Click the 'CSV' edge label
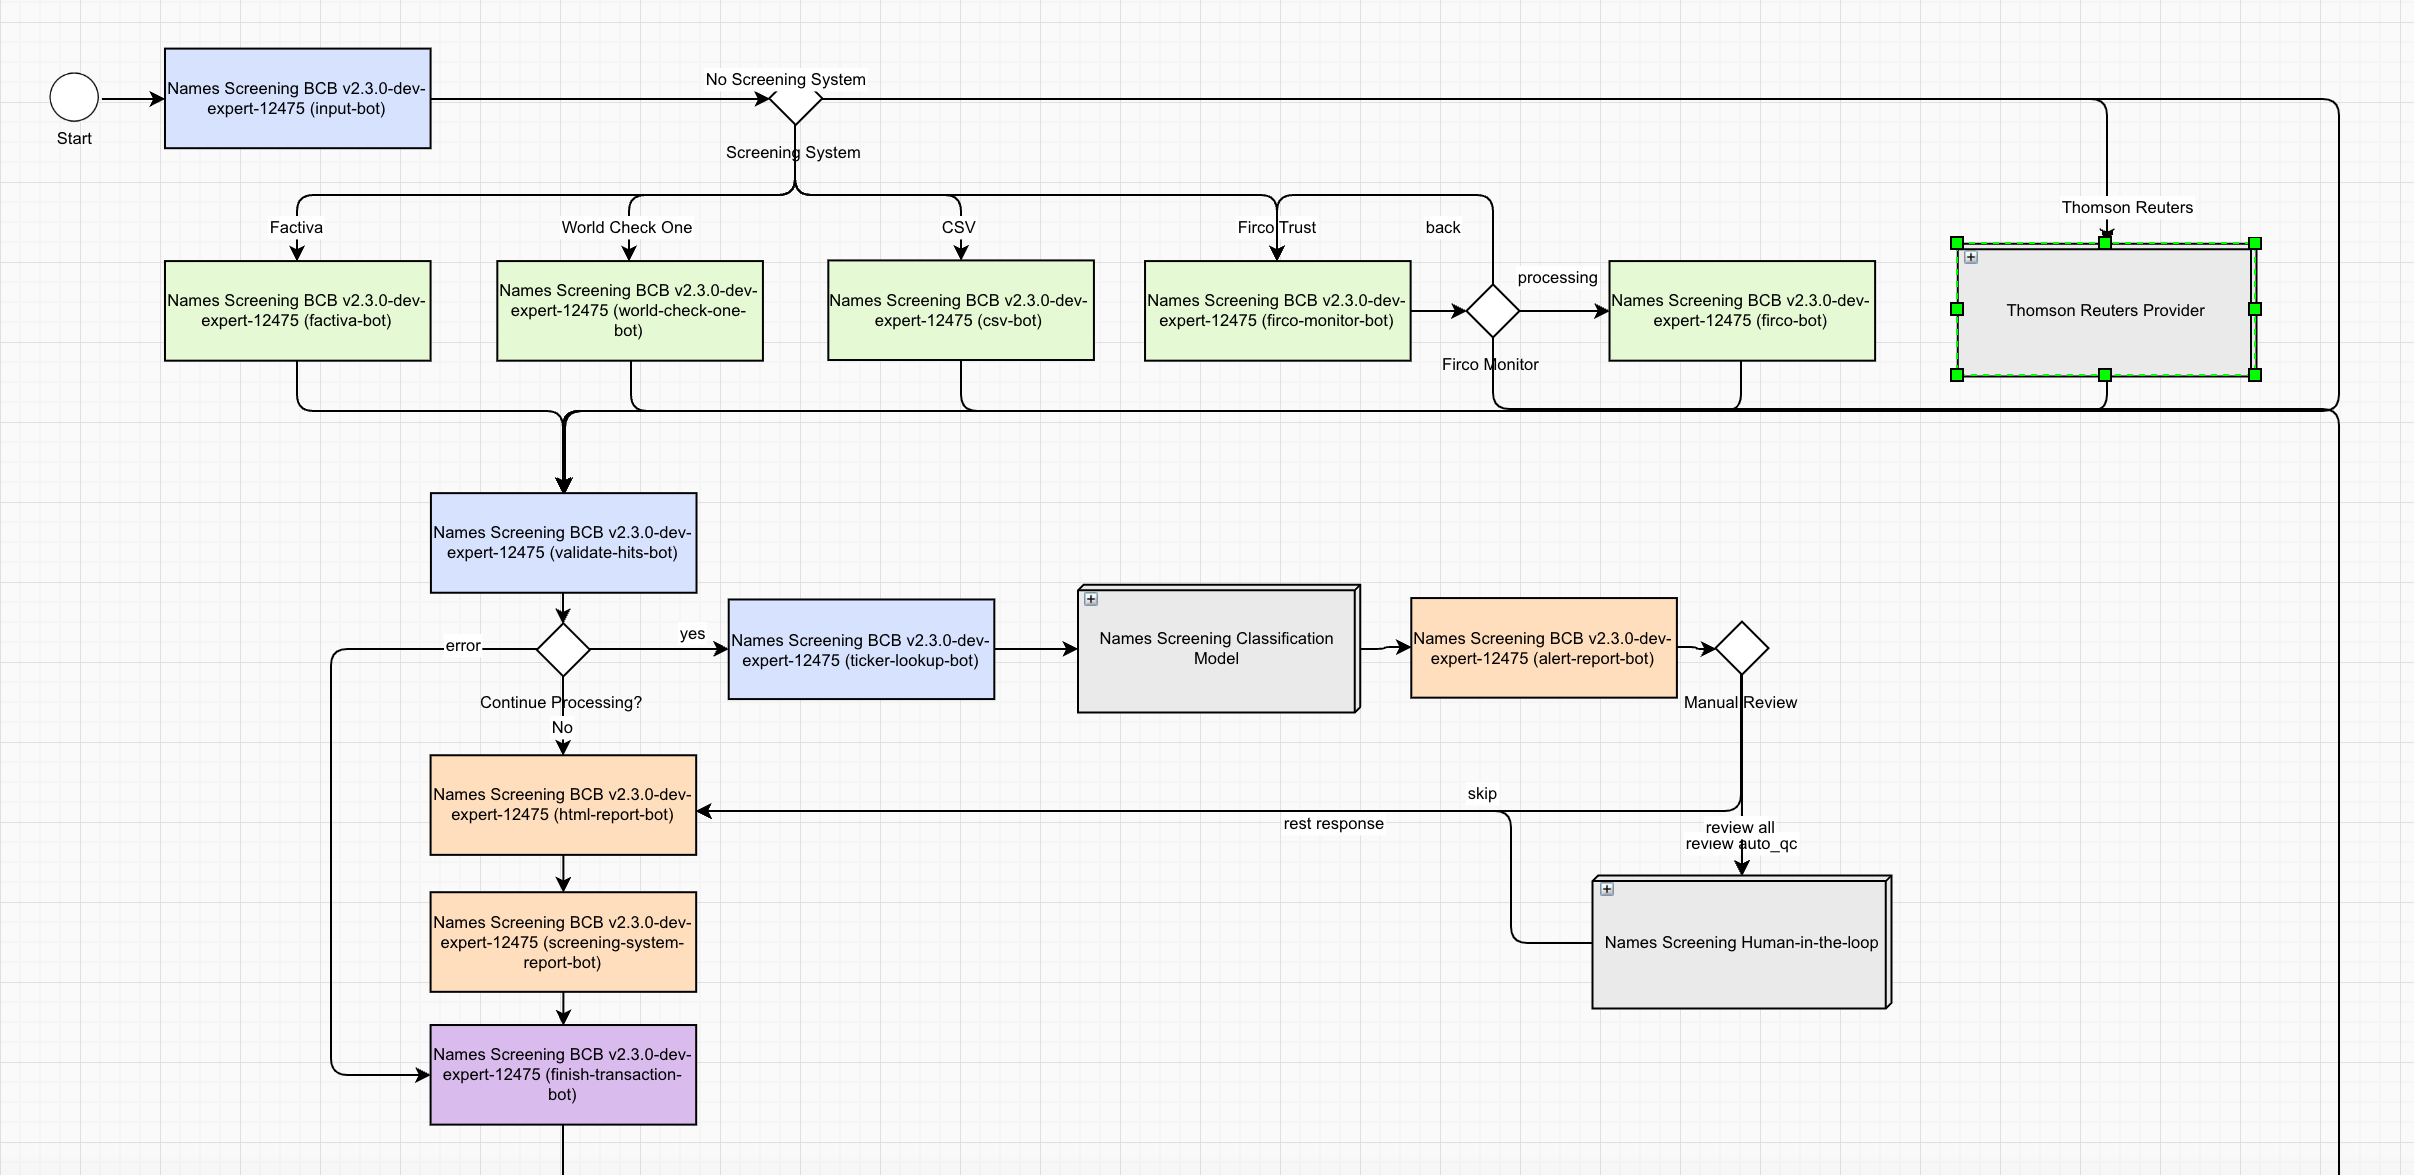The image size is (2414, 1175). pyautogui.click(x=958, y=227)
